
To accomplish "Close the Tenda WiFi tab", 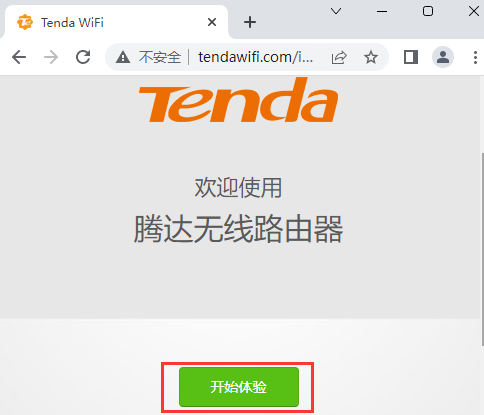I will click(212, 22).
